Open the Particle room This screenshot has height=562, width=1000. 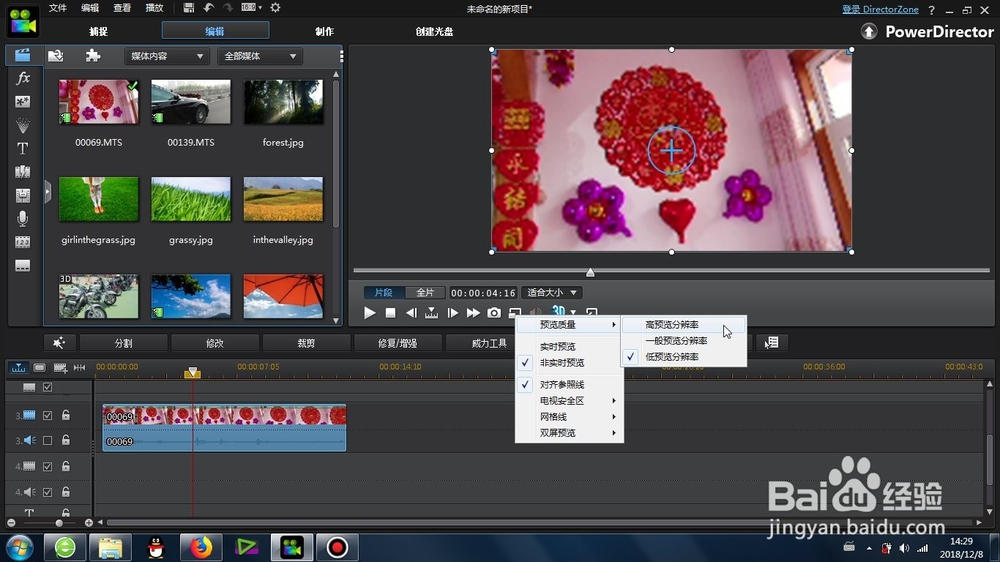click(22, 125)
